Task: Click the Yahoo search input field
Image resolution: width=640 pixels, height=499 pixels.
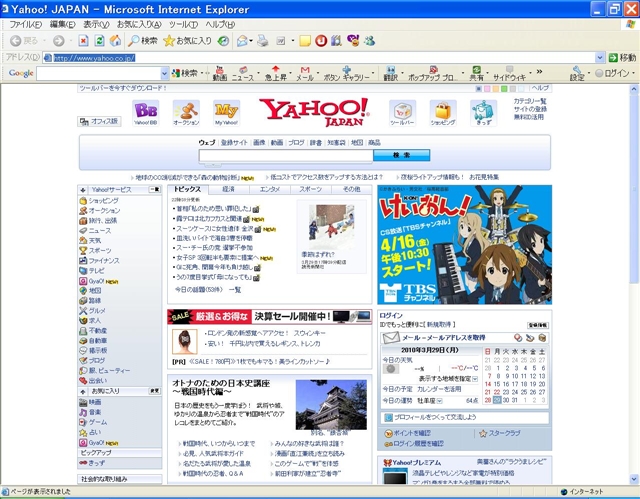Action: point(286,155)
